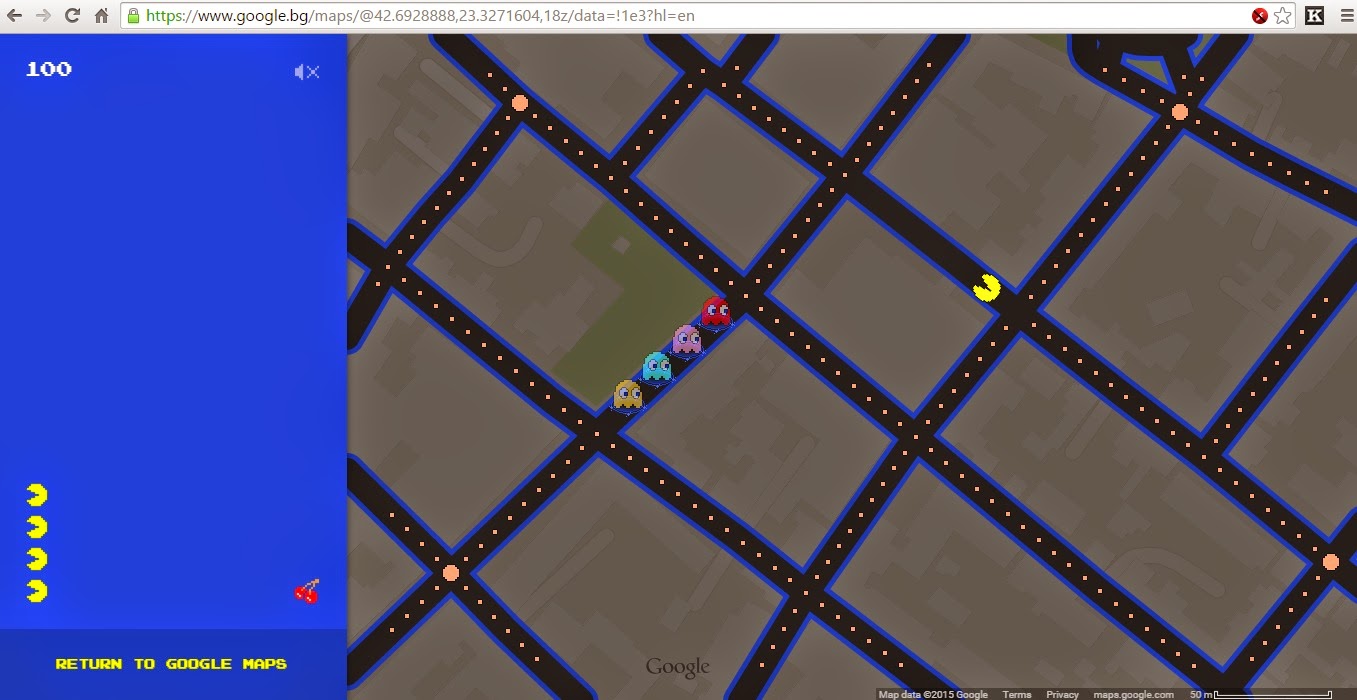Open the browser home page
The height and width of the screenshot is (700, 1357).
101,16
